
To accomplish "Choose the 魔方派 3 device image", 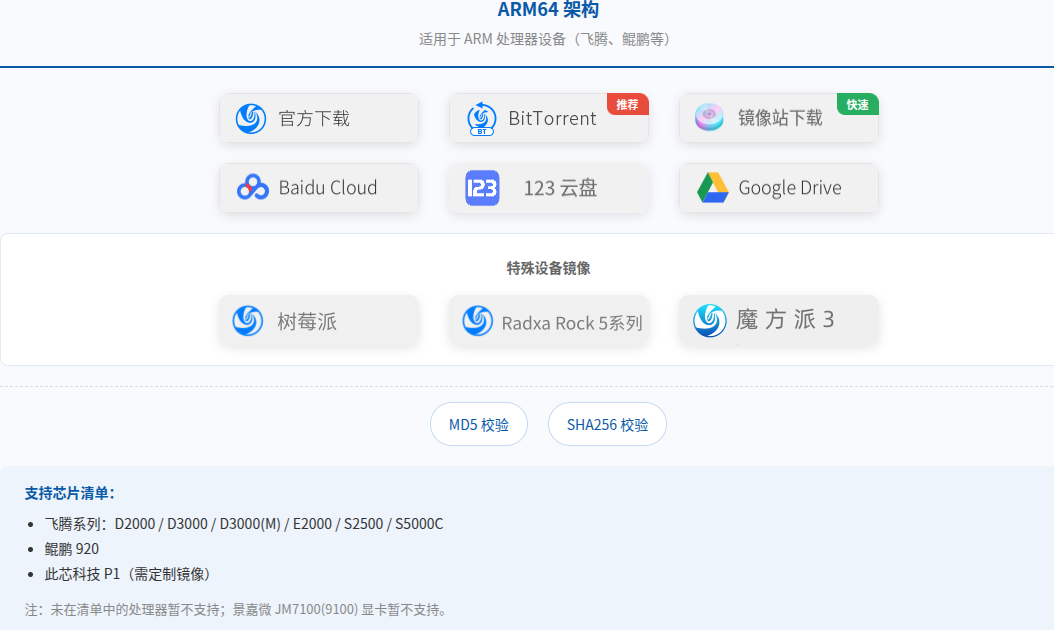I will coord(778,321).
